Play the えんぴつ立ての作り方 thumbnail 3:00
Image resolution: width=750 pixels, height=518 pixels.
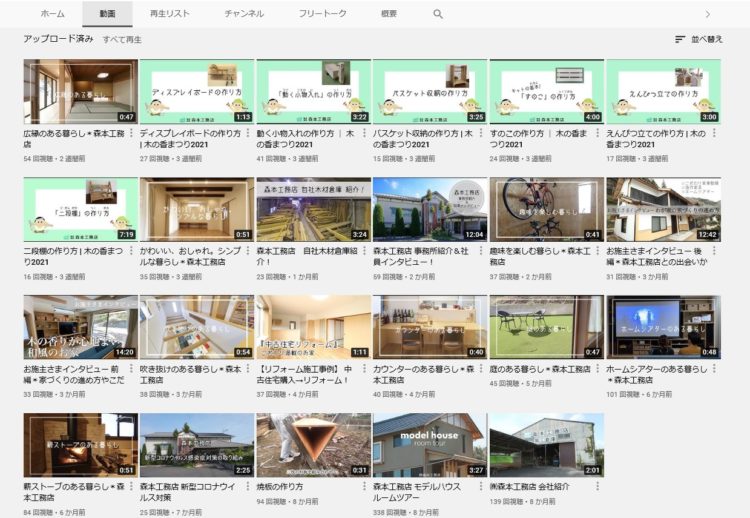663,91
